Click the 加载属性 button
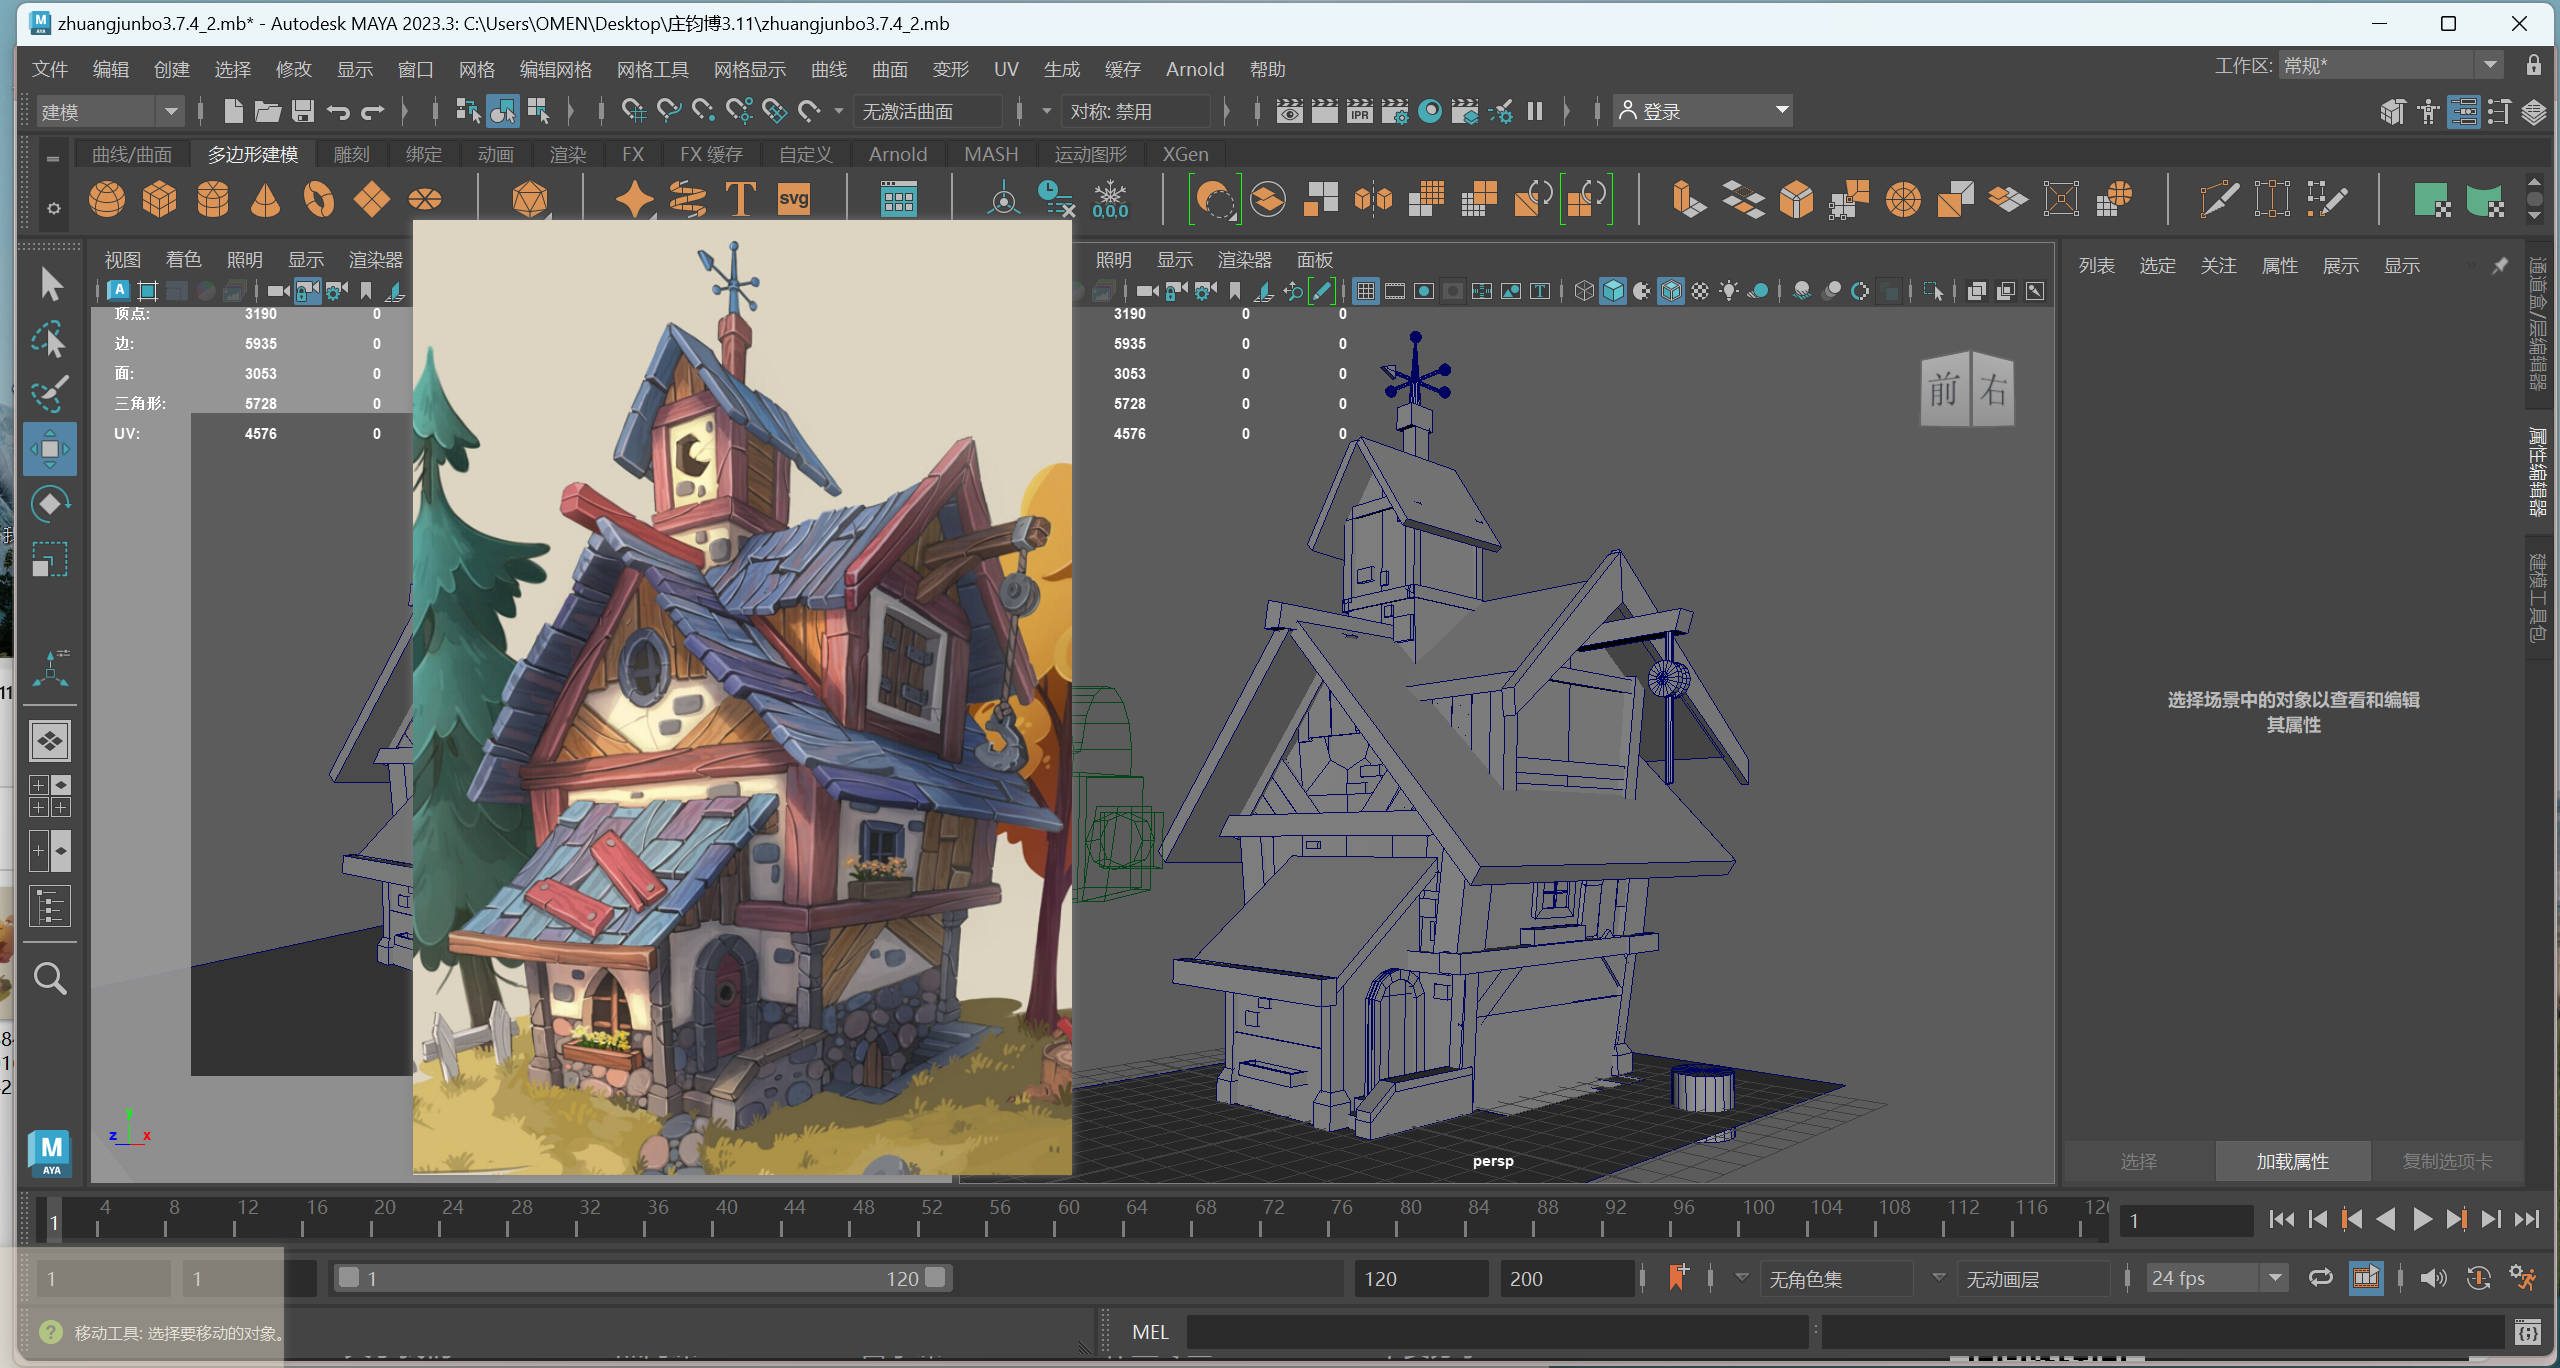2560x1368 pixels. click(2293, 1162)
